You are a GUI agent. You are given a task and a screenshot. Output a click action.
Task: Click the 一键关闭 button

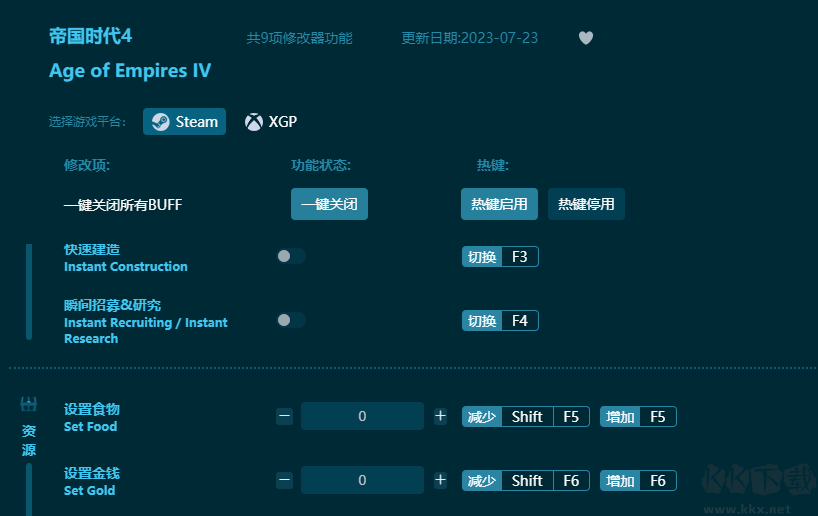(x=329, y=204)
